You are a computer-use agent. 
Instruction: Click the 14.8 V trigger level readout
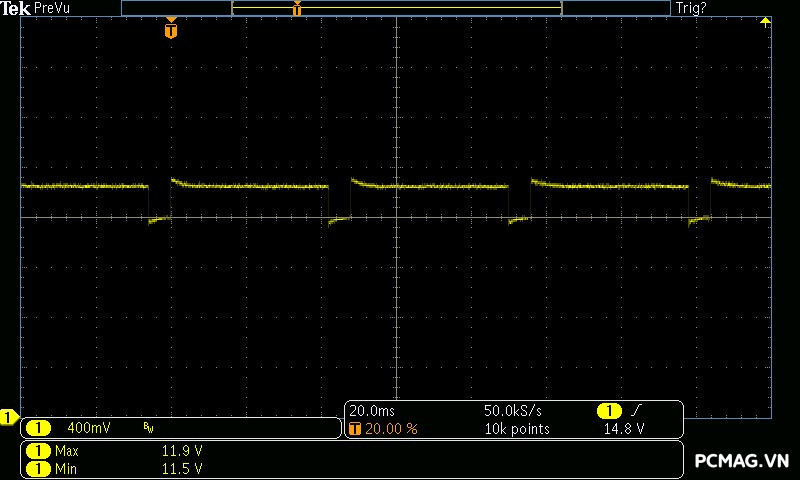click(623, 428)
